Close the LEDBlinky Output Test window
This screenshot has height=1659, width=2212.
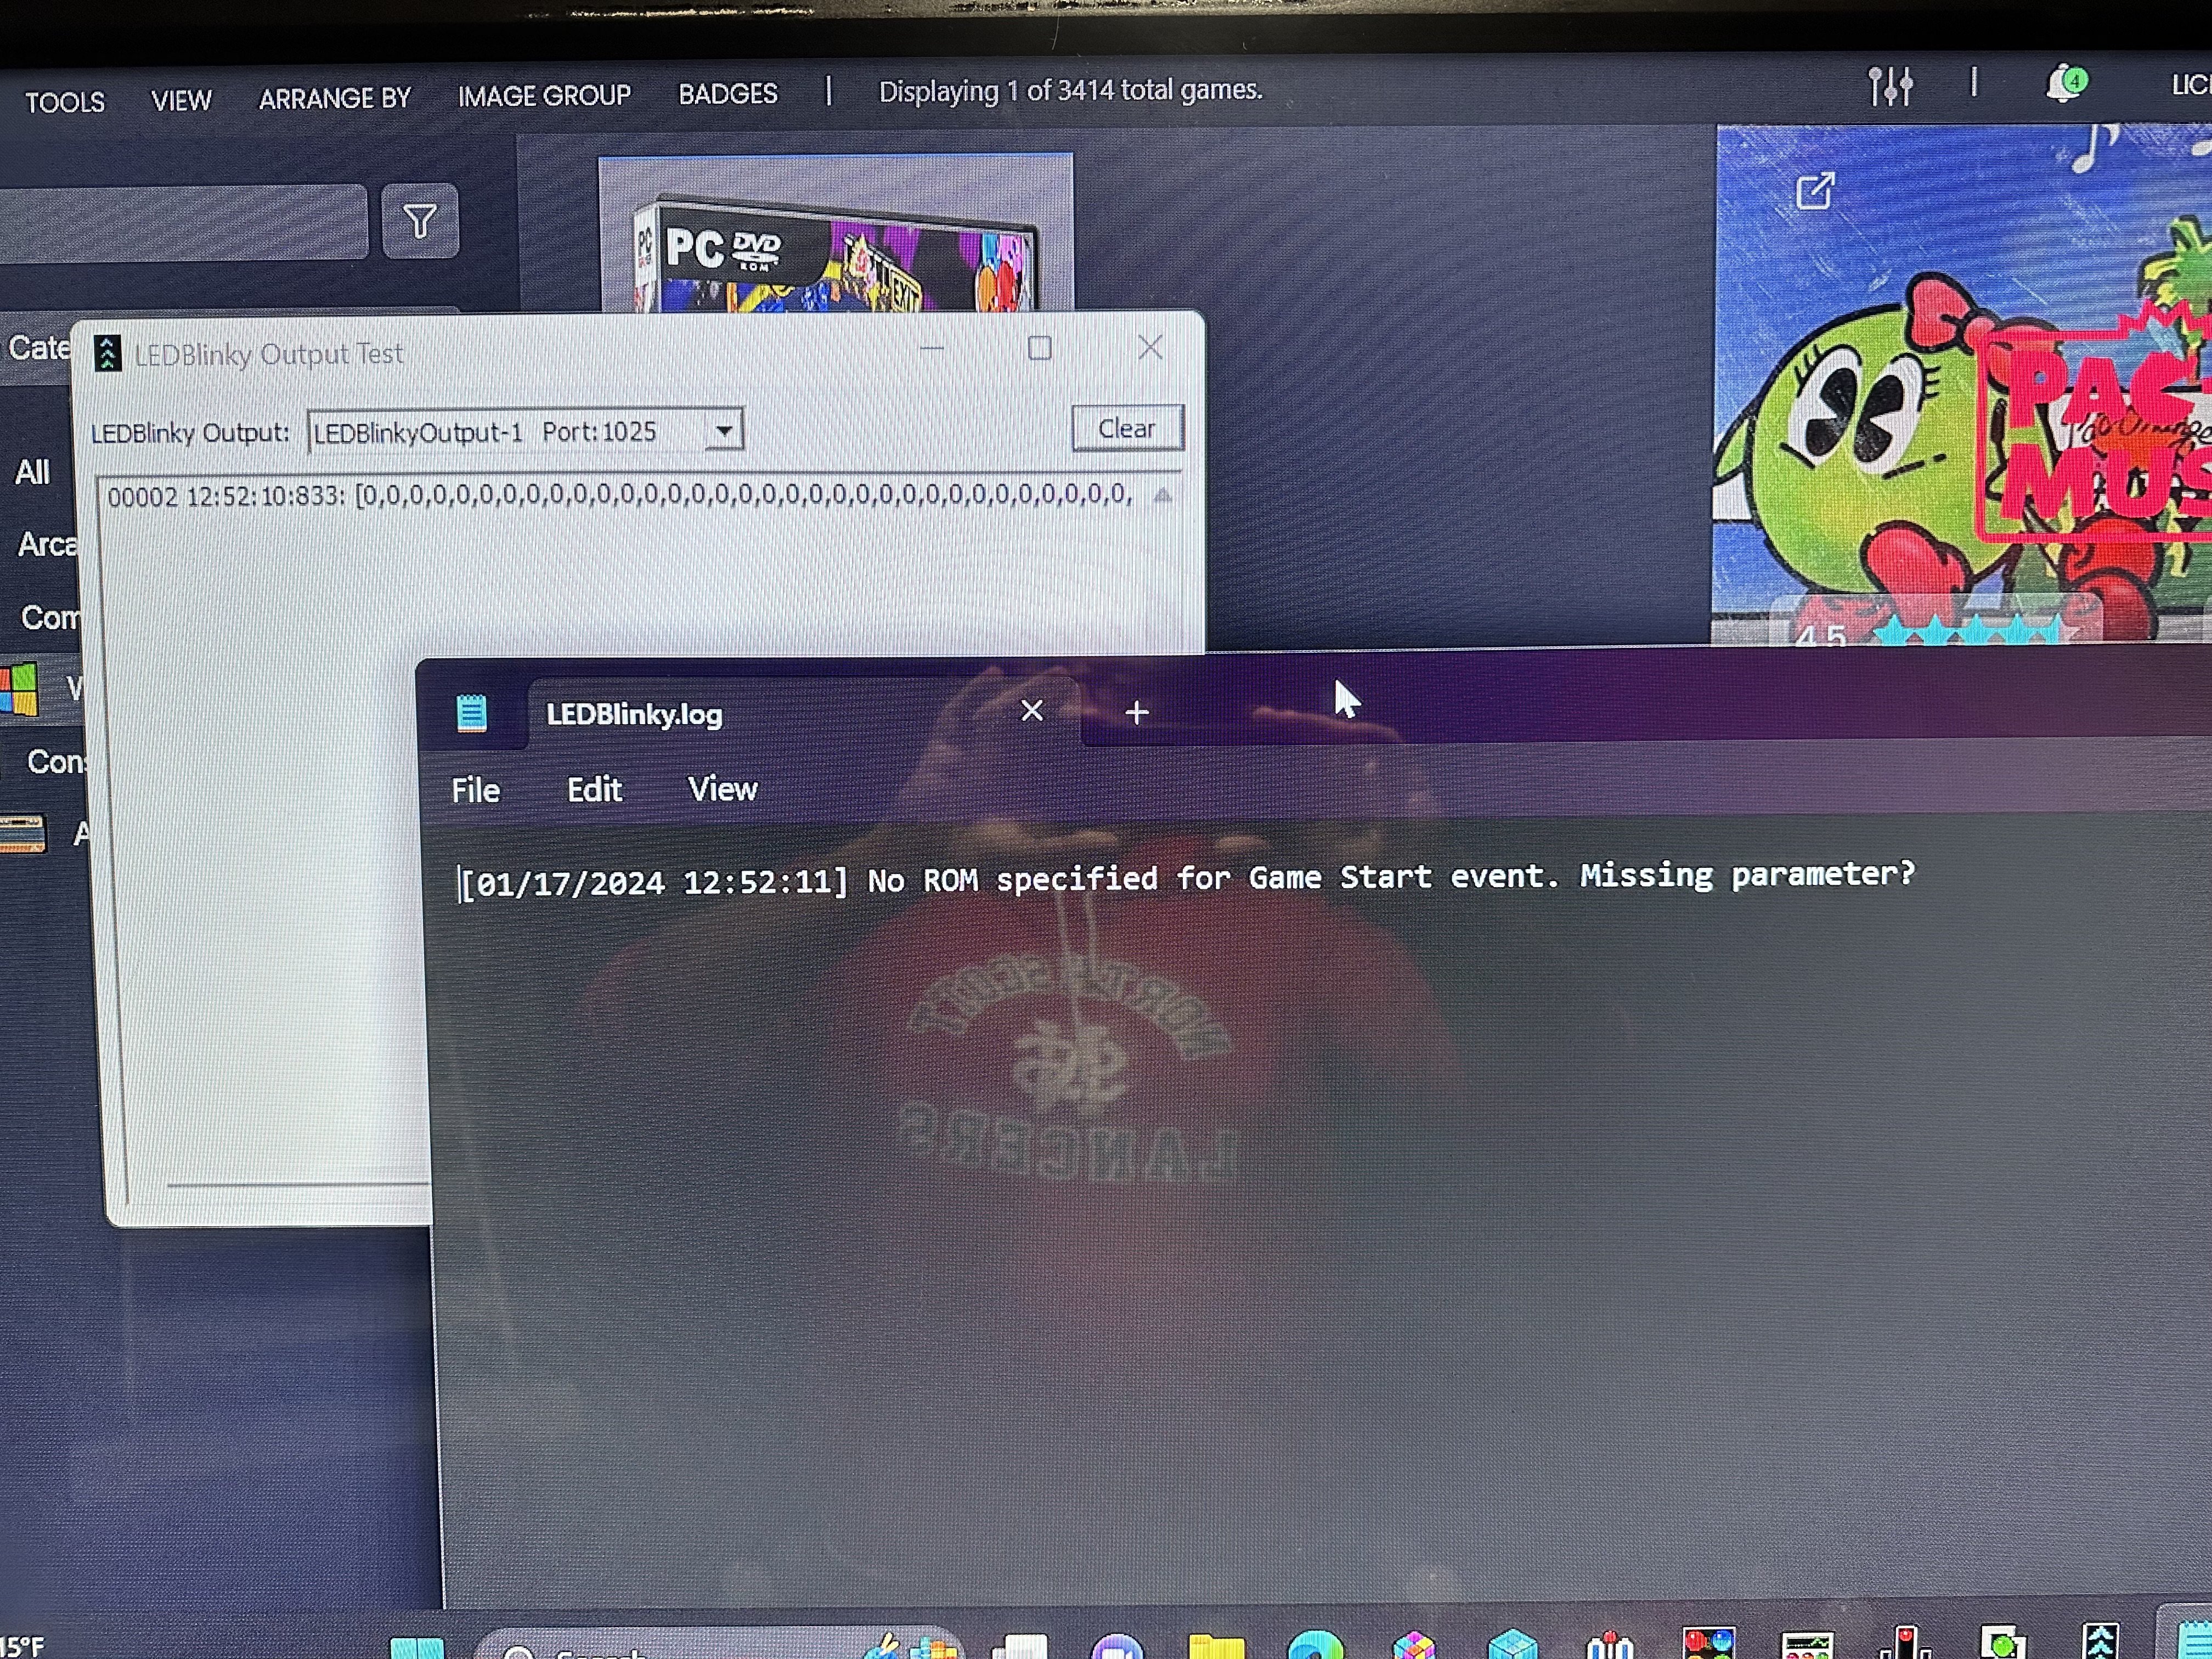point(1150,347)
